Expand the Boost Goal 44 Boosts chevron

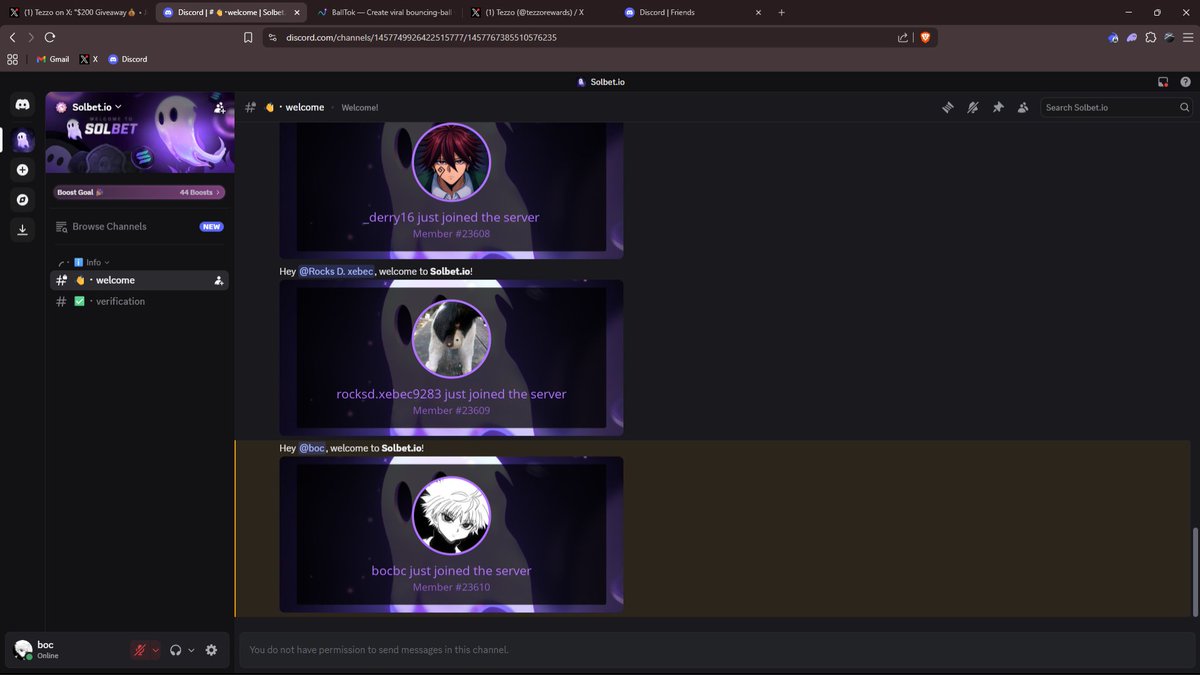[219, 192]
